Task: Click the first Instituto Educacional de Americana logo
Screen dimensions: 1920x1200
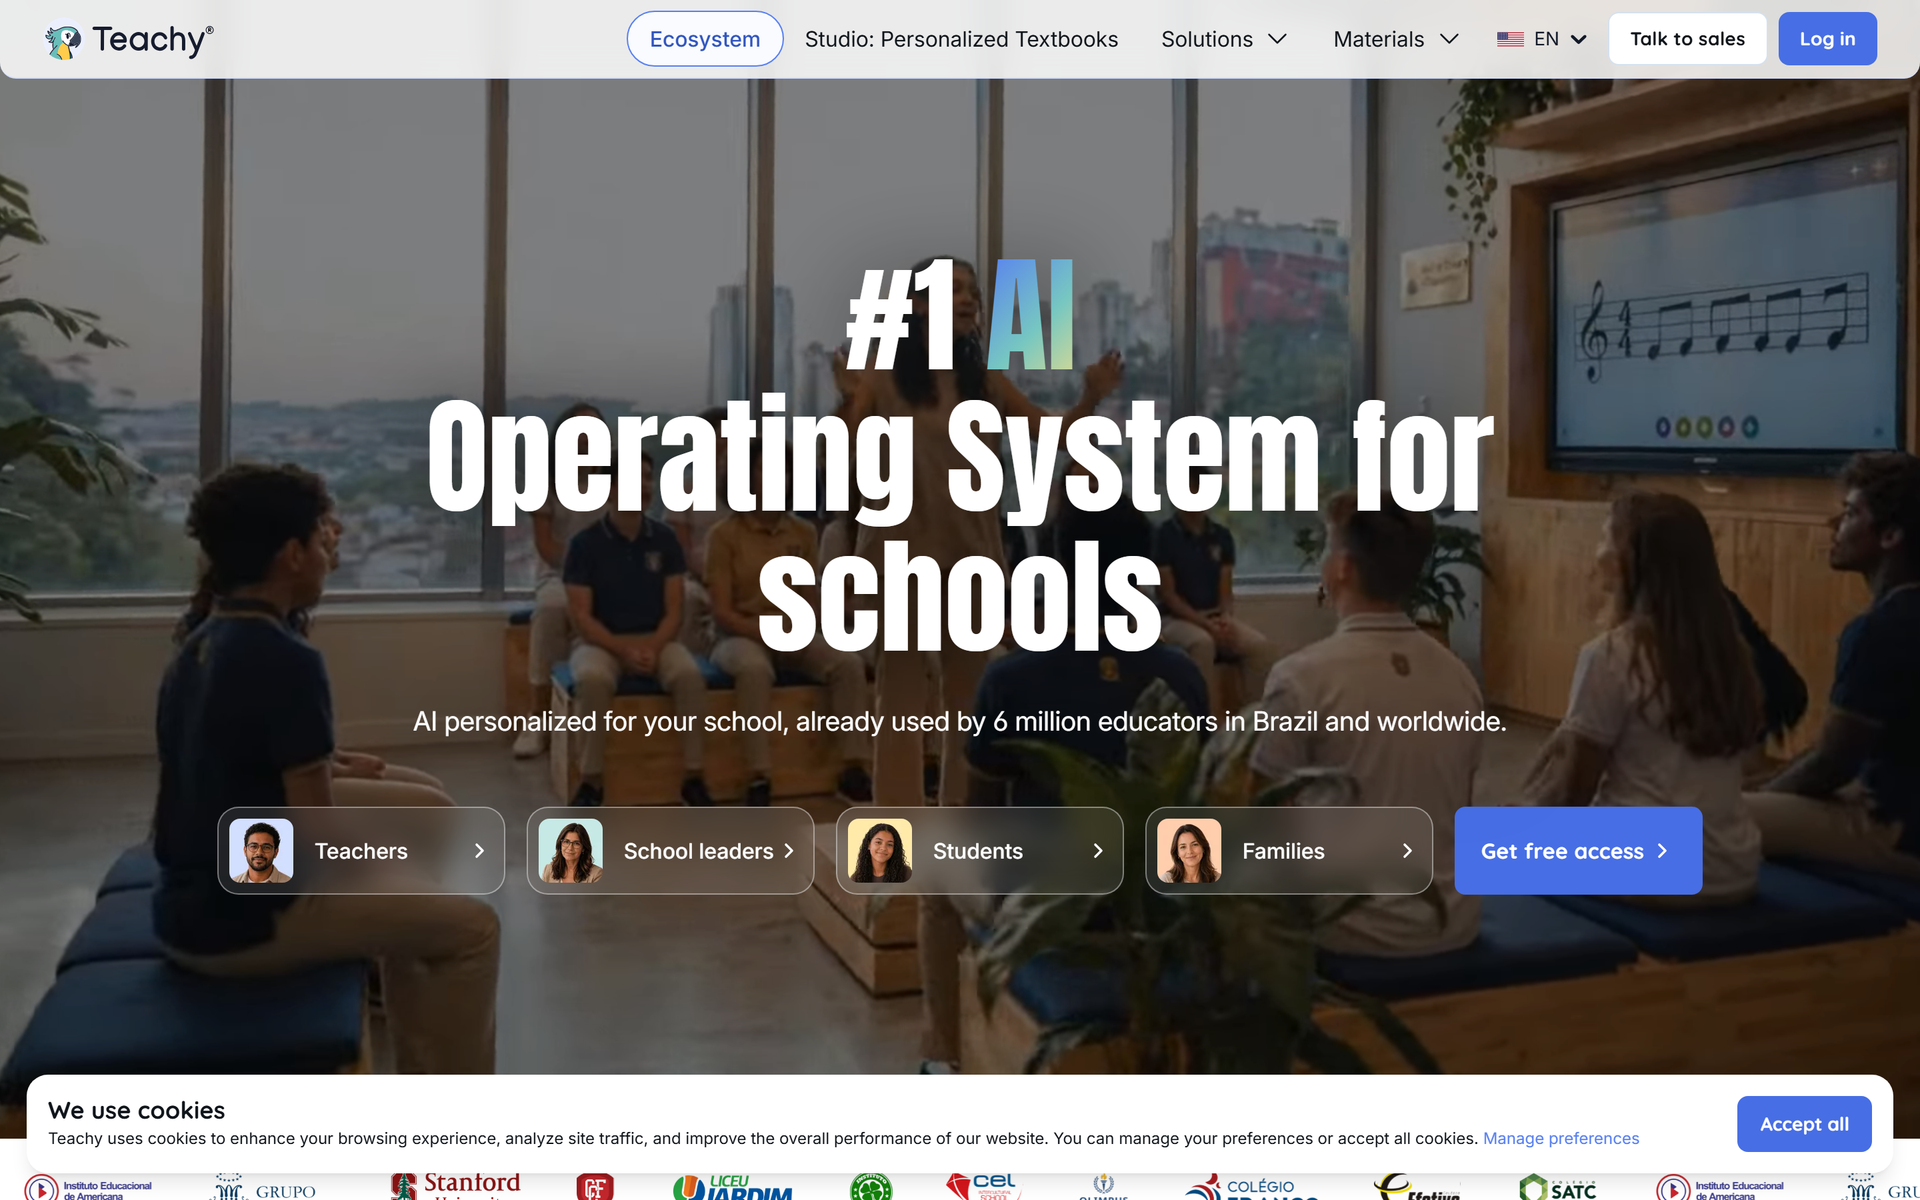Action: (x=88, y=1188)
